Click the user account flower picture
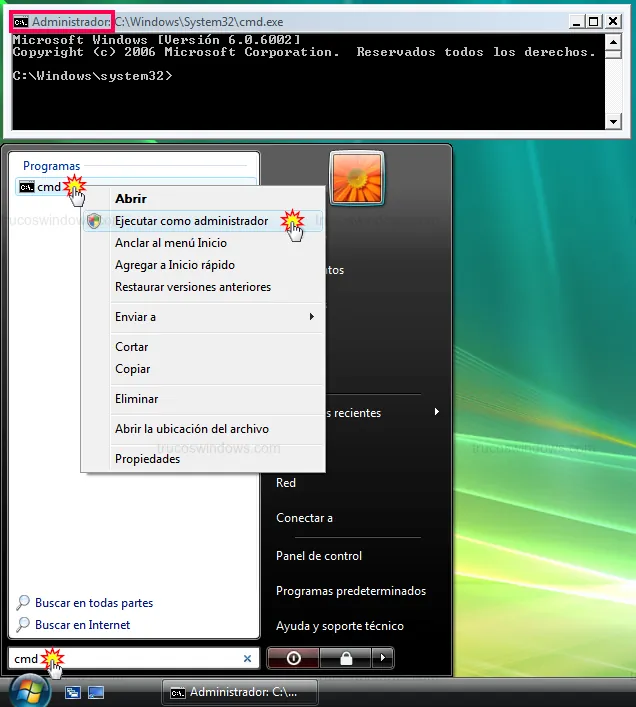The width and height of the screenshot is (636, 707). pos(357,179)
